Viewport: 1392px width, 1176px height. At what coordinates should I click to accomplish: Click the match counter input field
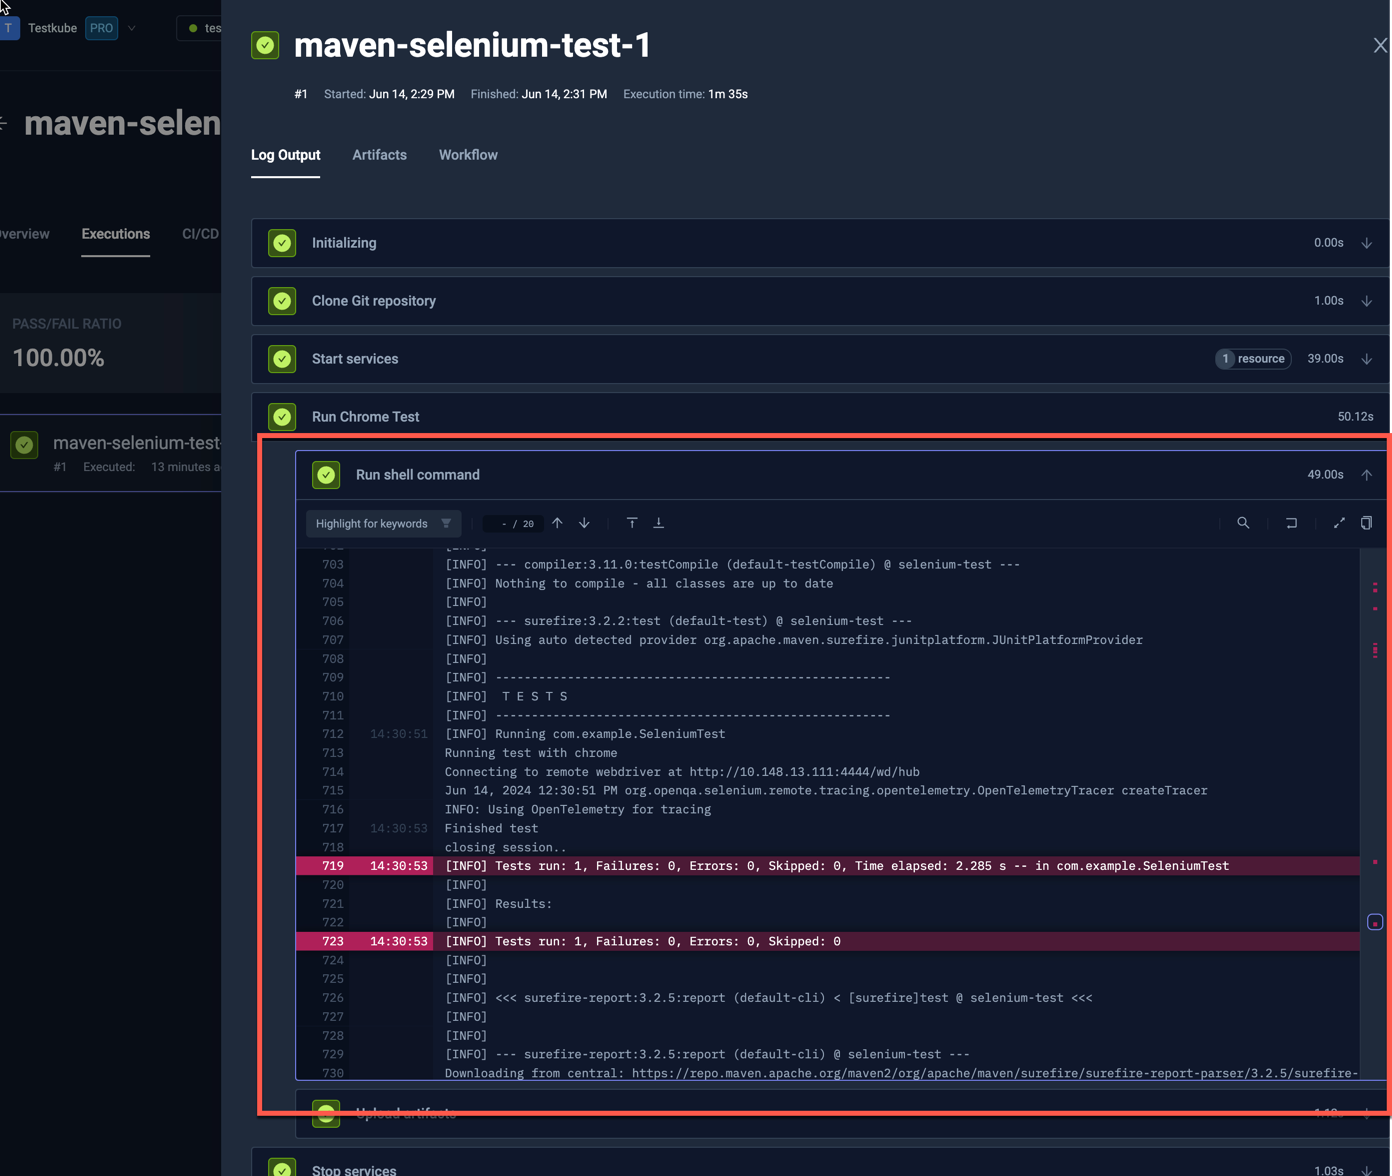(x=512, y=522)
